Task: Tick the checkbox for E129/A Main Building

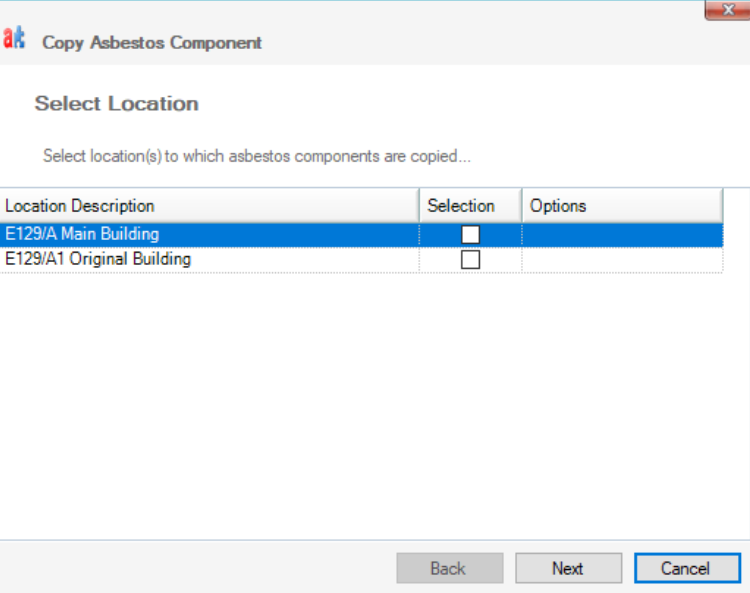Action: 470,235
